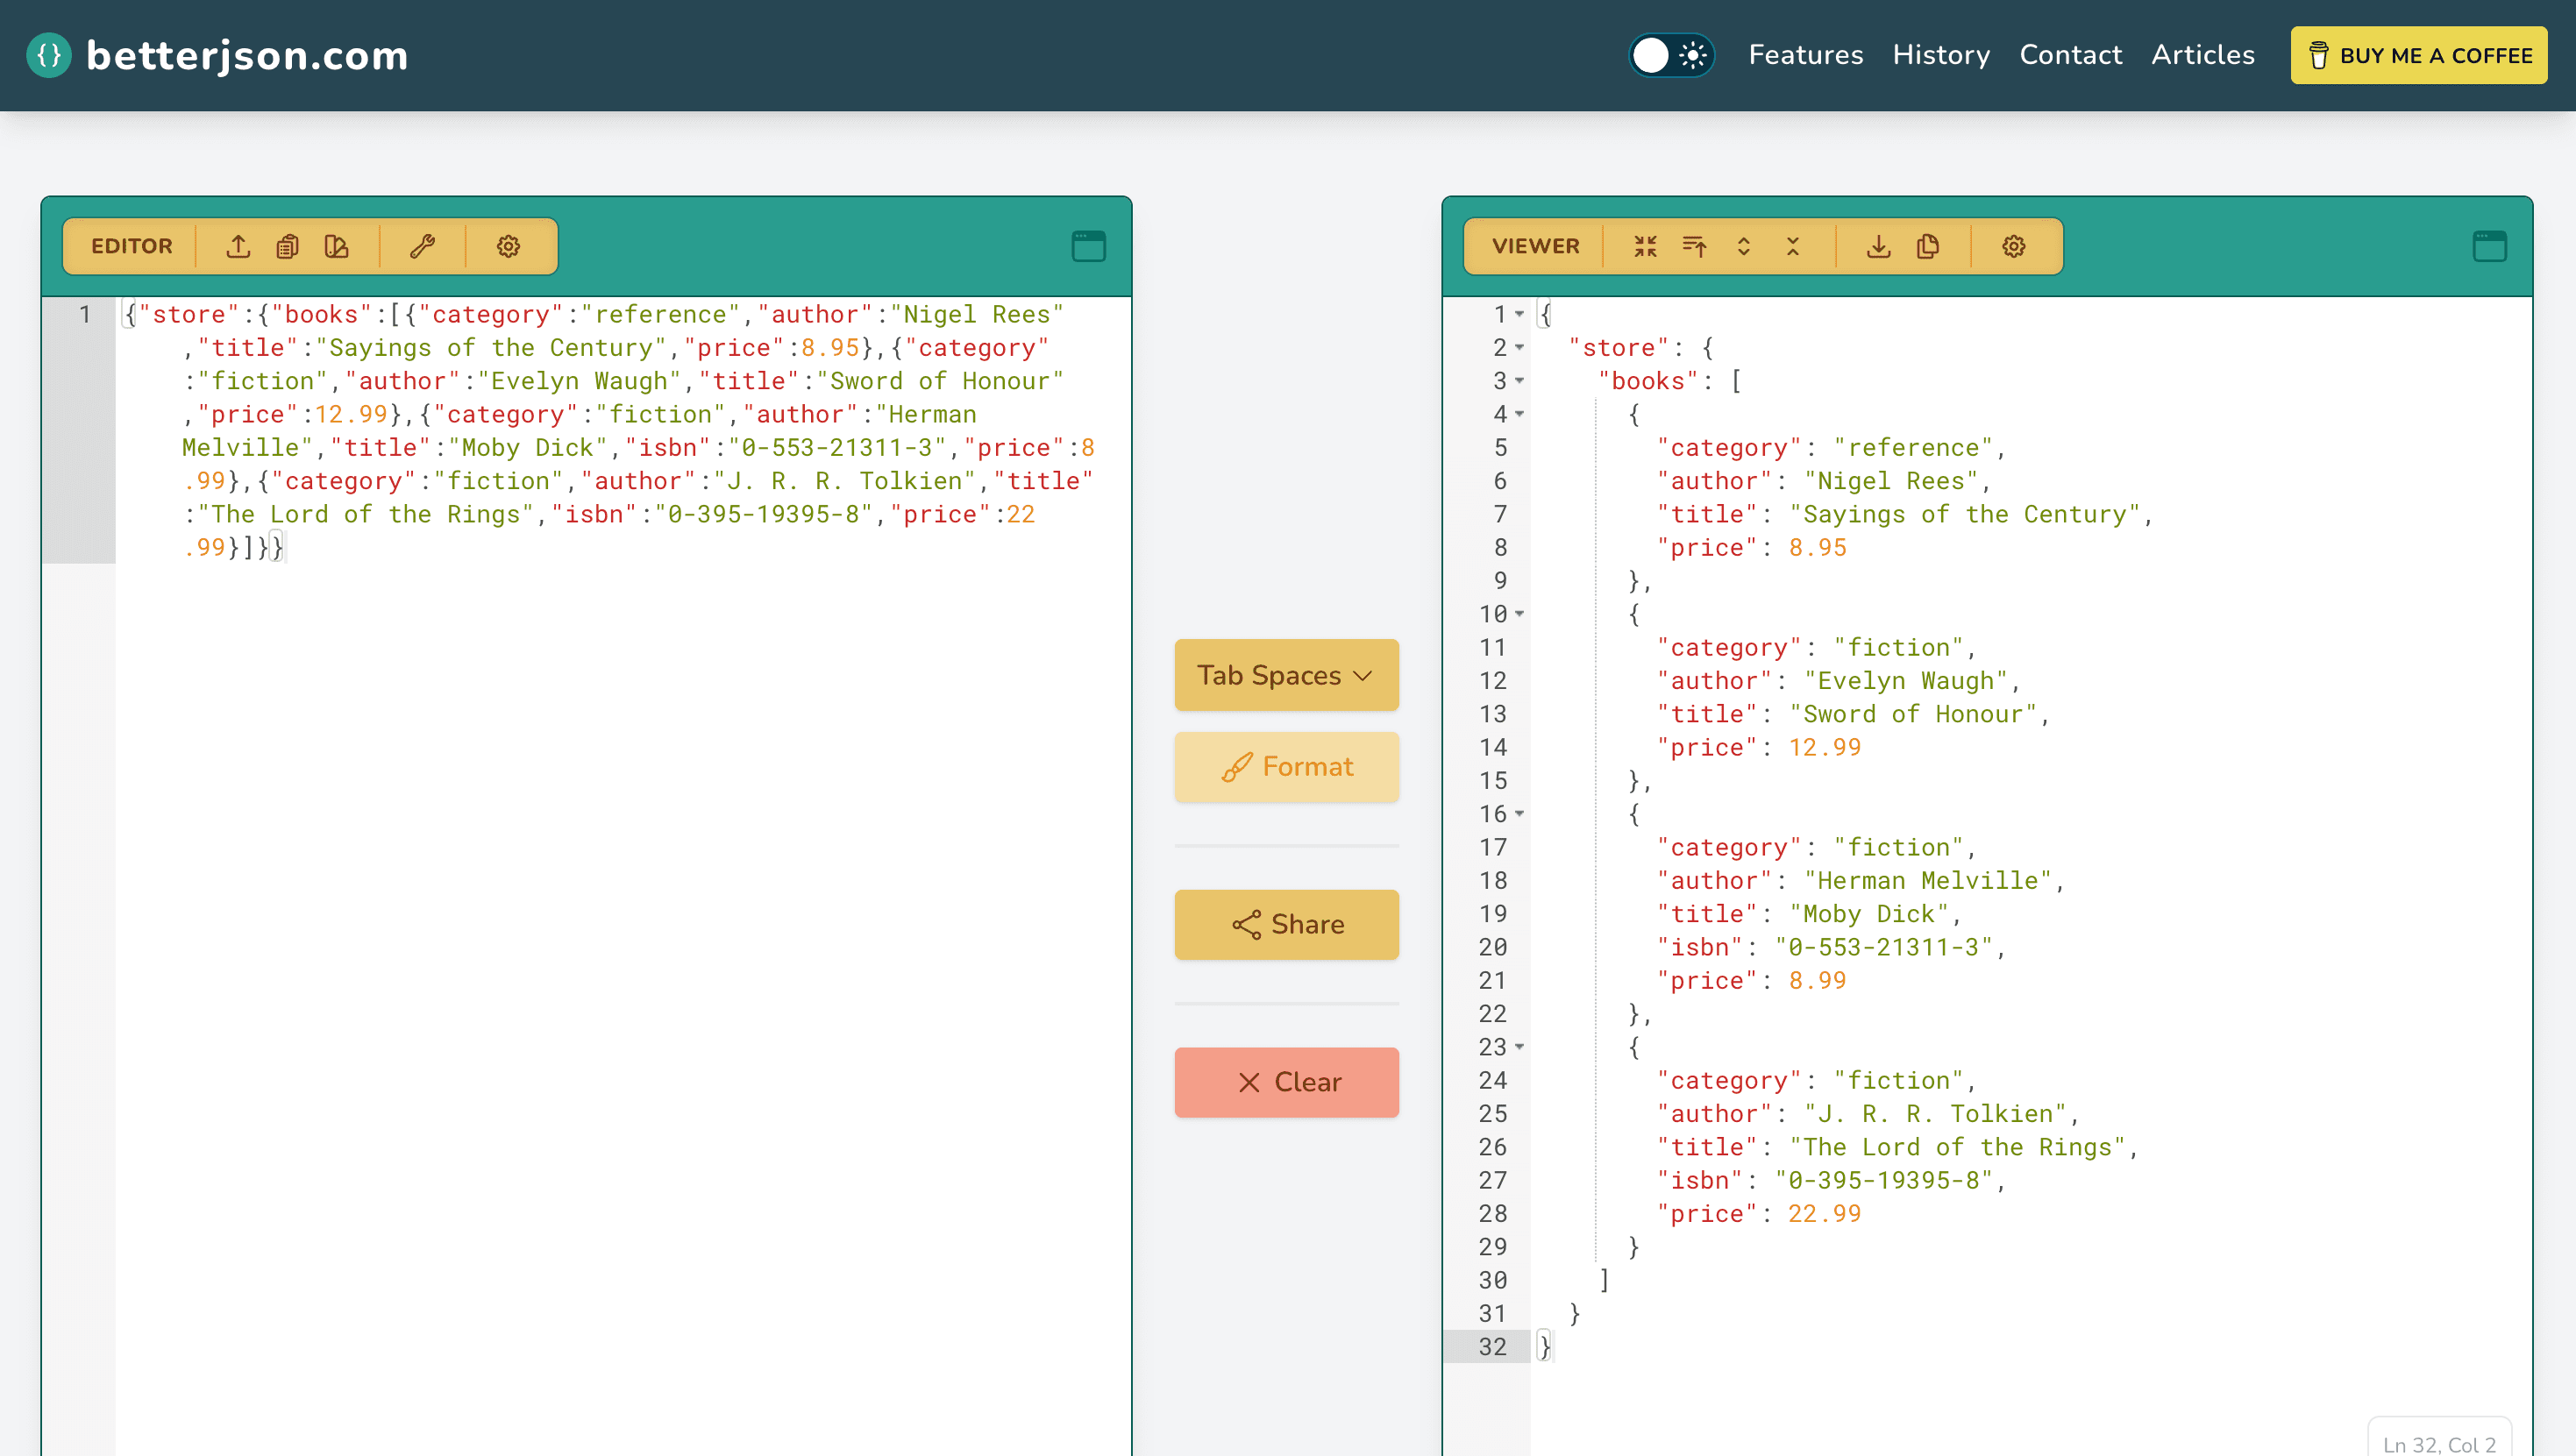Click the editor paste clipboard icon
2576x1456 pixels.
[288, 246]
